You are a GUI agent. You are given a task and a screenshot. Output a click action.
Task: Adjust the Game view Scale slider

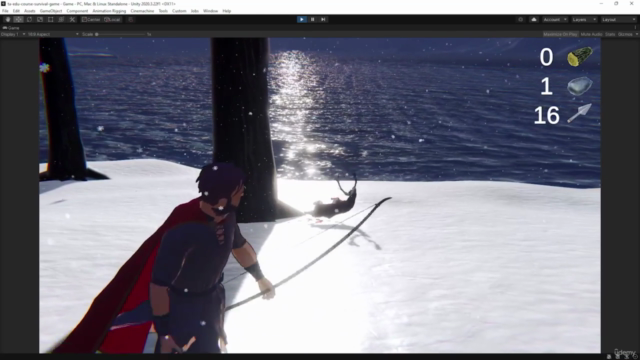click(x=120, y=34)
